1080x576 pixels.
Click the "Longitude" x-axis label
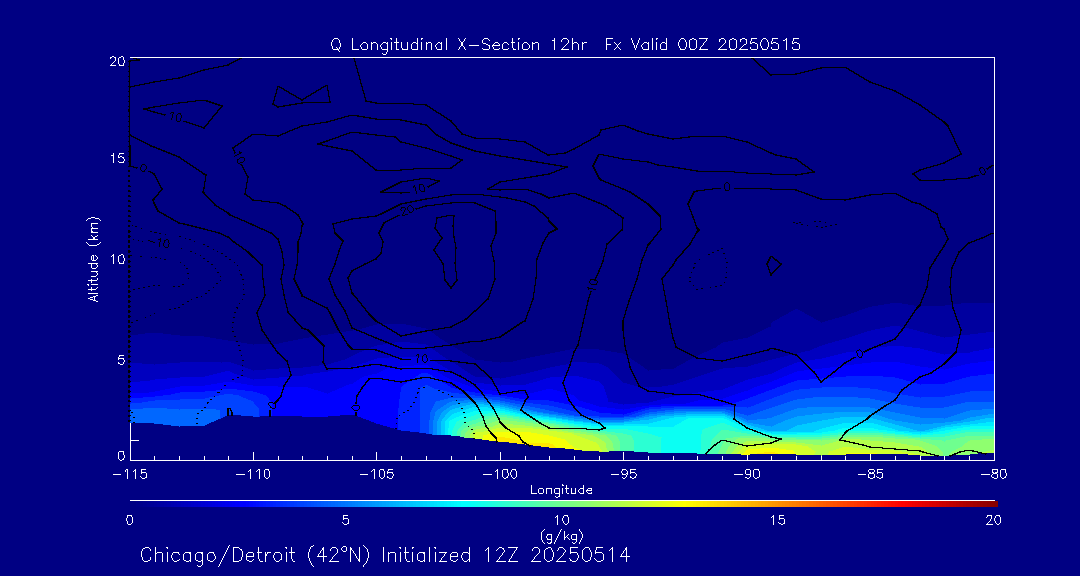pyautogui.click(x=561, y=489)
